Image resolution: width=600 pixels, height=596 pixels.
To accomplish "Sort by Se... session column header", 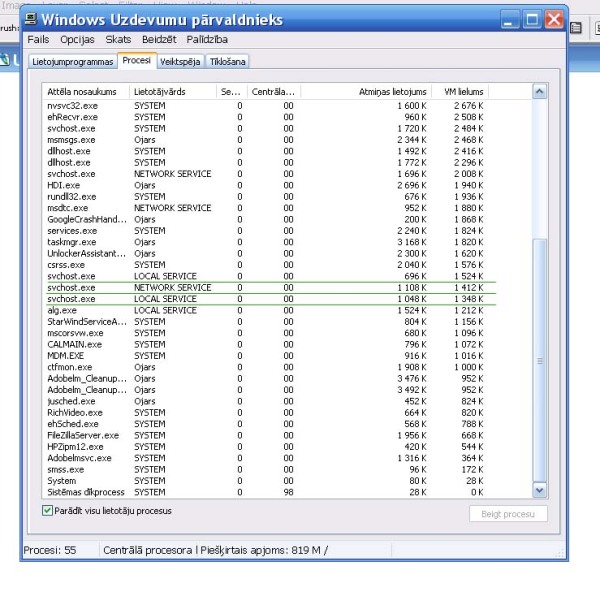I will [232, 92].
